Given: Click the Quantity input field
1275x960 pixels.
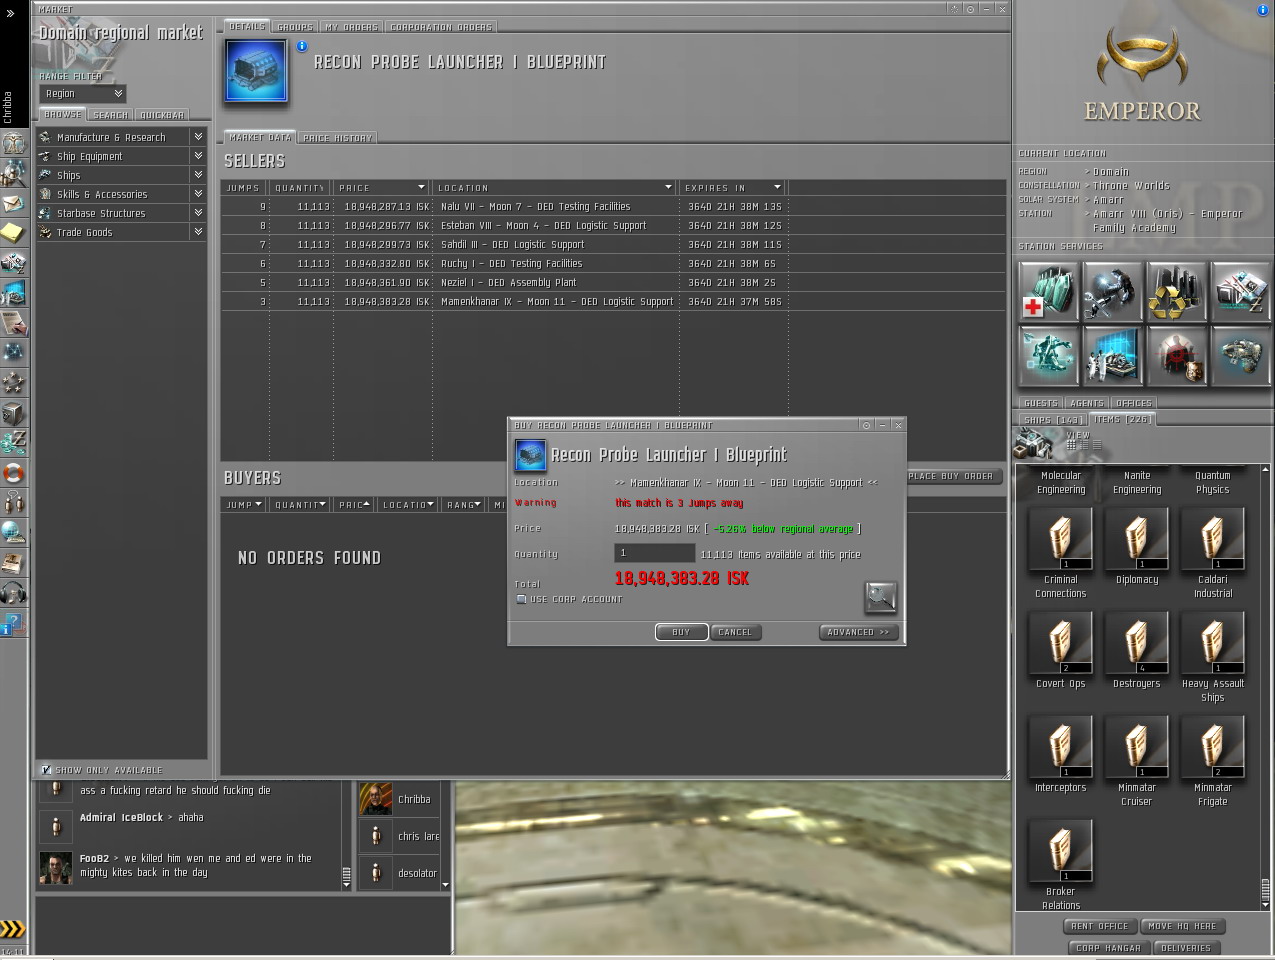Looking at the screenshot, I should coord(654,553).
